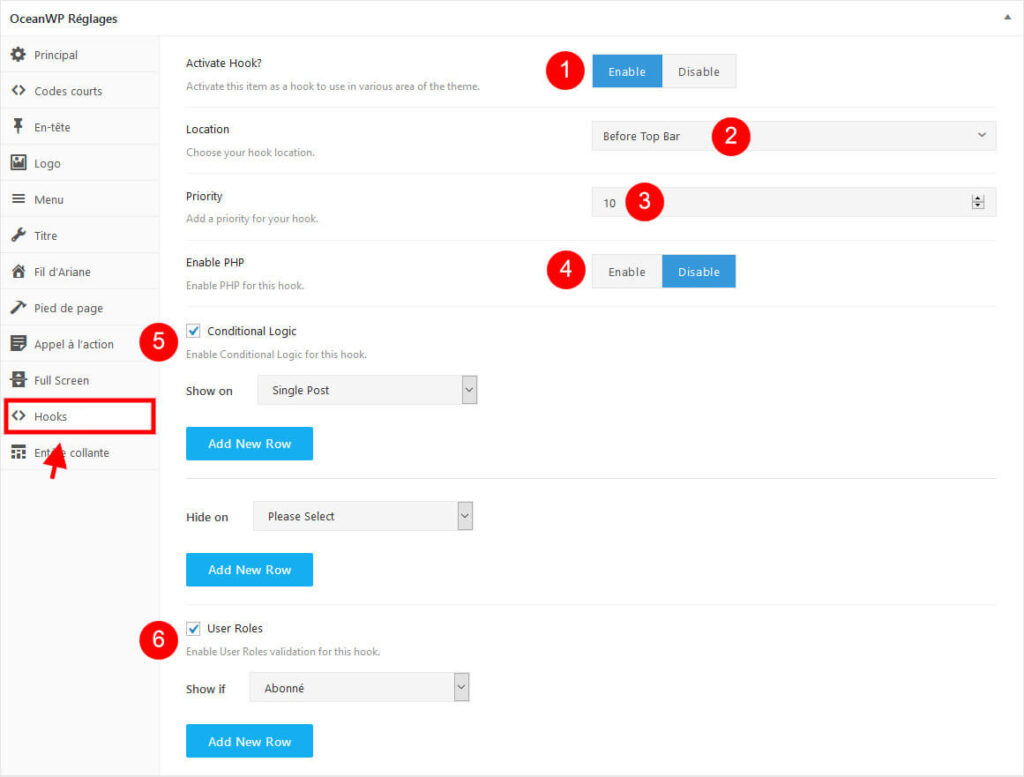Image resolution: width=1024 pixels, height=777 pixels.
Task: Toggle the User Roles checkbox
Action: pyautogui.click(x=193, y=628)
